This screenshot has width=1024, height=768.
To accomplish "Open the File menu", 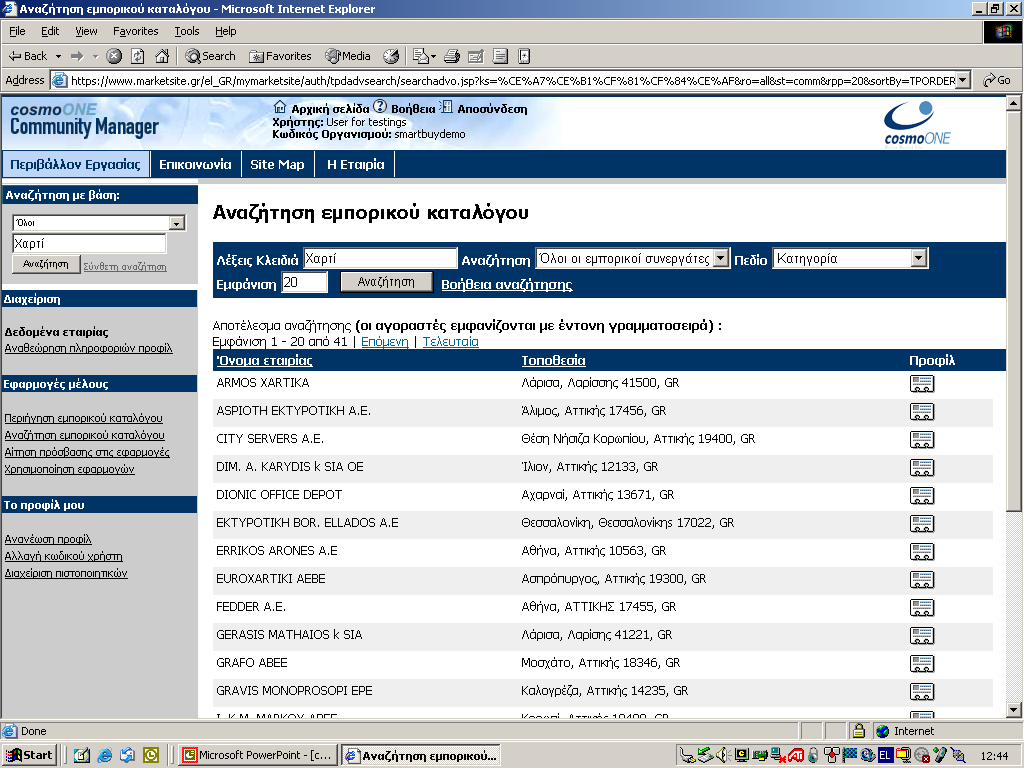I will 17,31.
